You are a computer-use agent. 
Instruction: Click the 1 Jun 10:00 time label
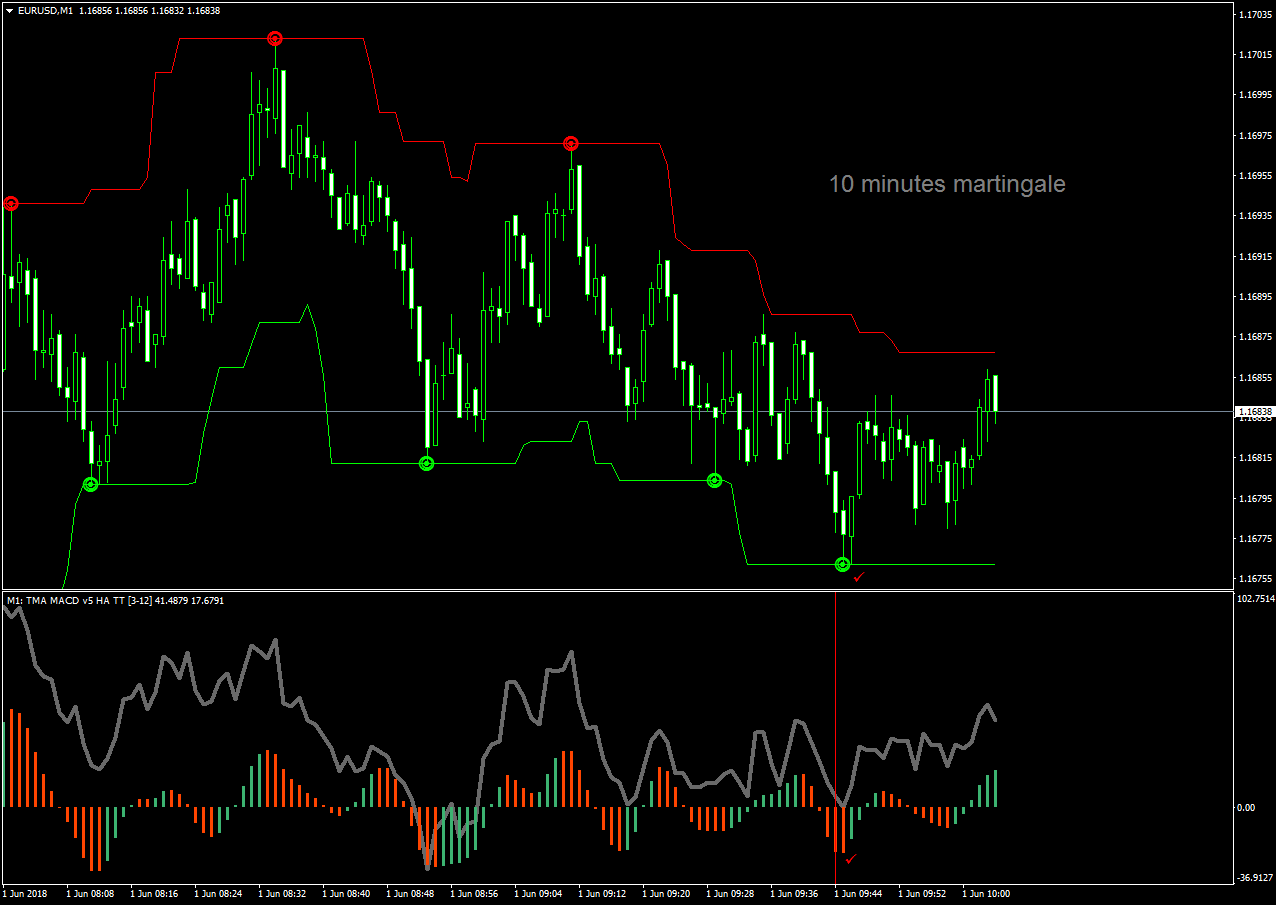[x=987, y=894]
